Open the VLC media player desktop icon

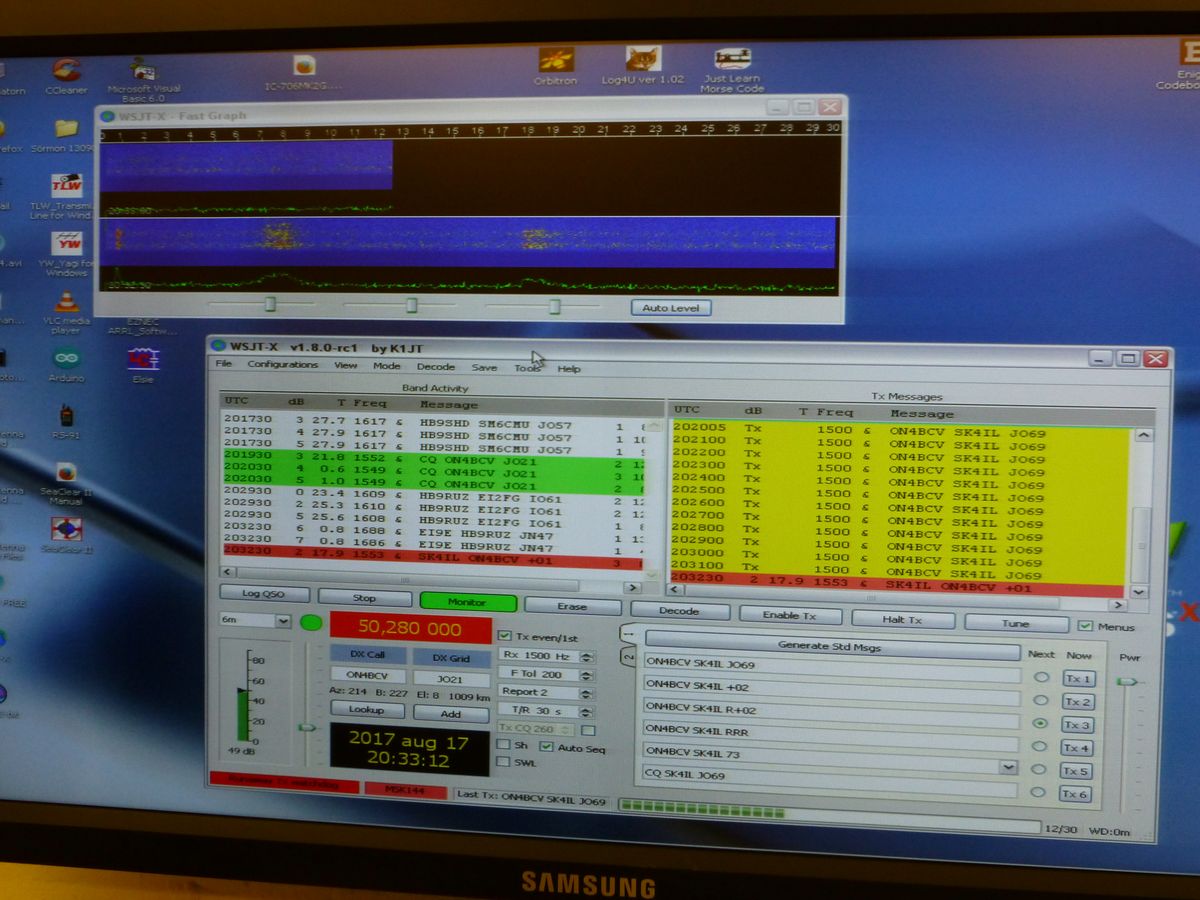[x=67, y=312]
